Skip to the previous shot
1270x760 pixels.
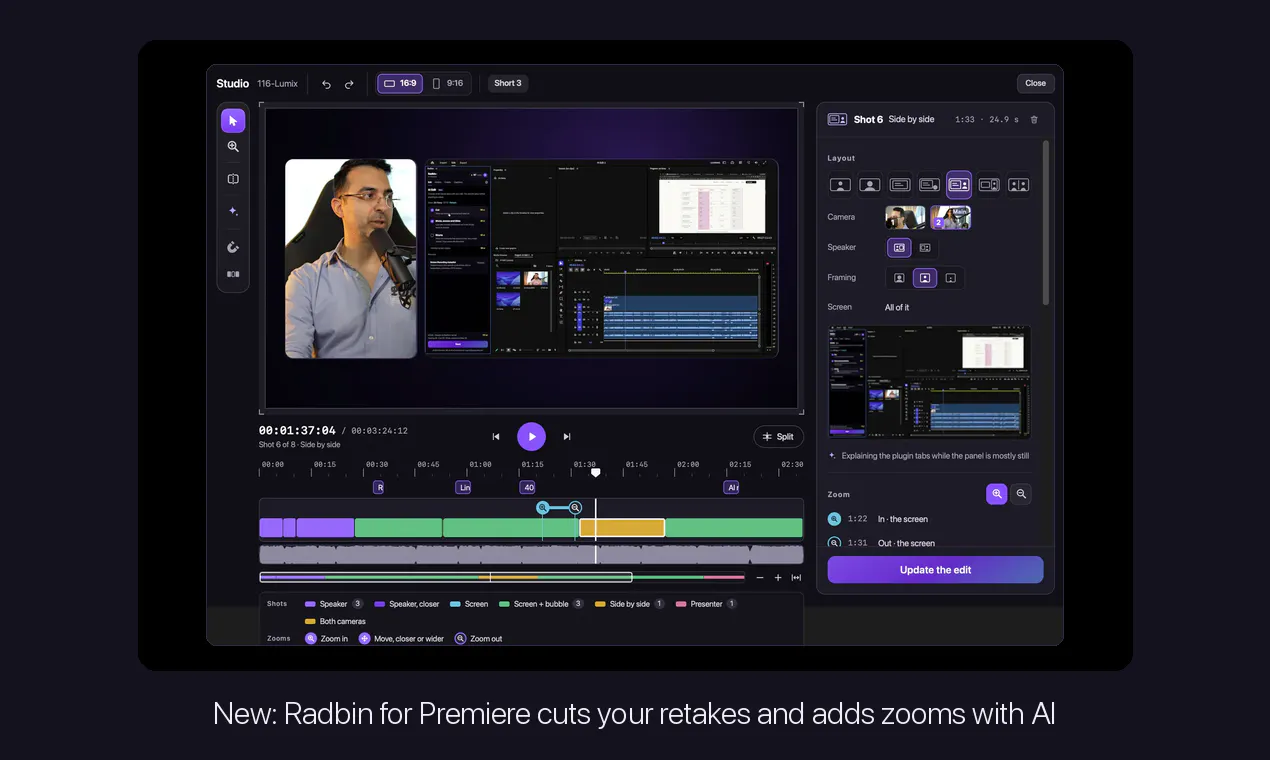(x=496, y=437)
